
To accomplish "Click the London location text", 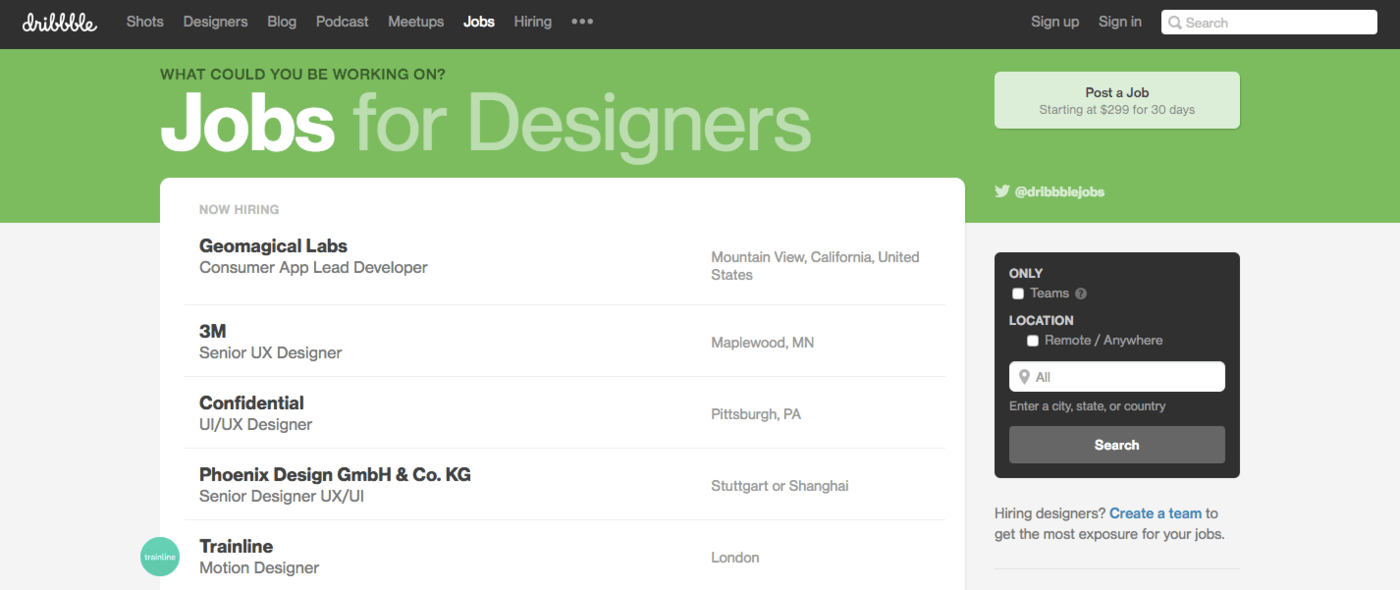I will pyautogui.click(x=735, y=557).
